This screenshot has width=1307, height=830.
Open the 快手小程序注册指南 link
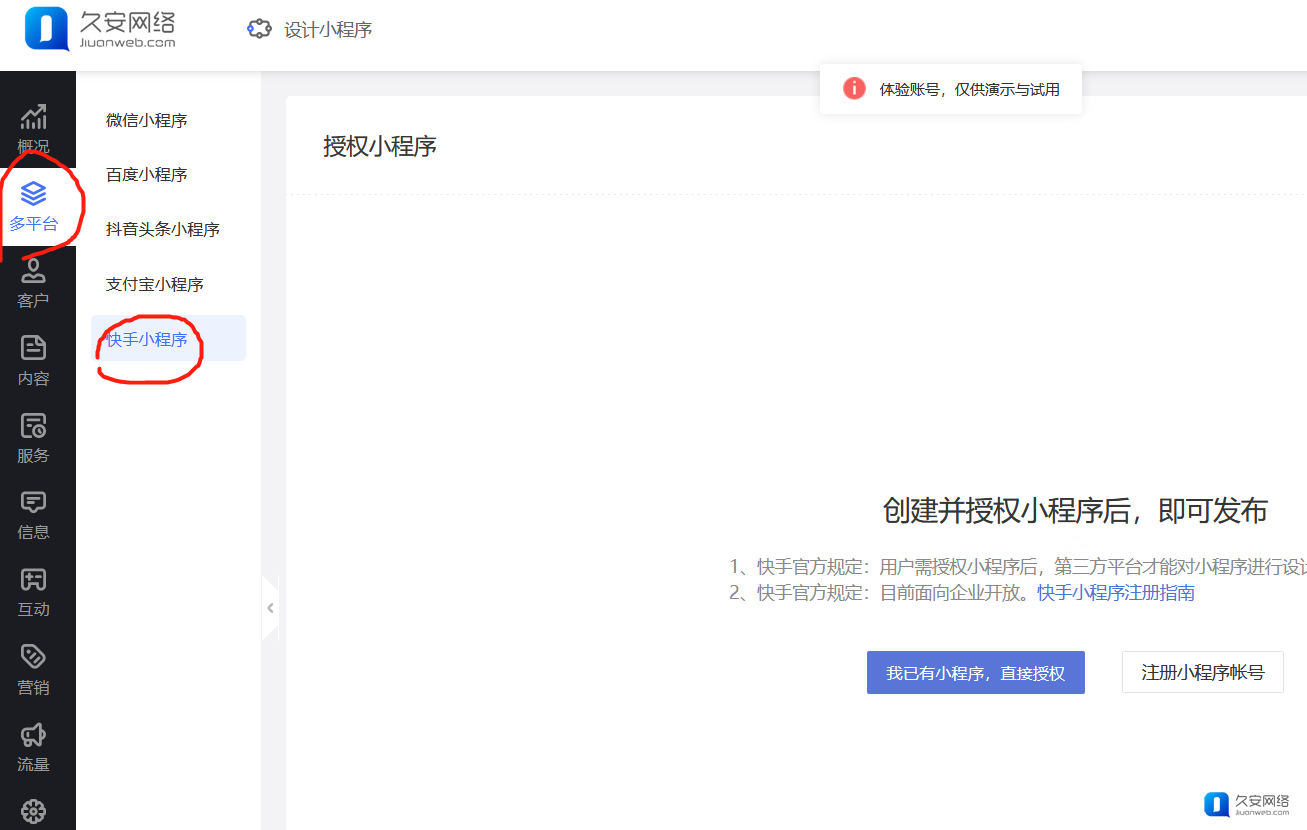(1116, 592)
